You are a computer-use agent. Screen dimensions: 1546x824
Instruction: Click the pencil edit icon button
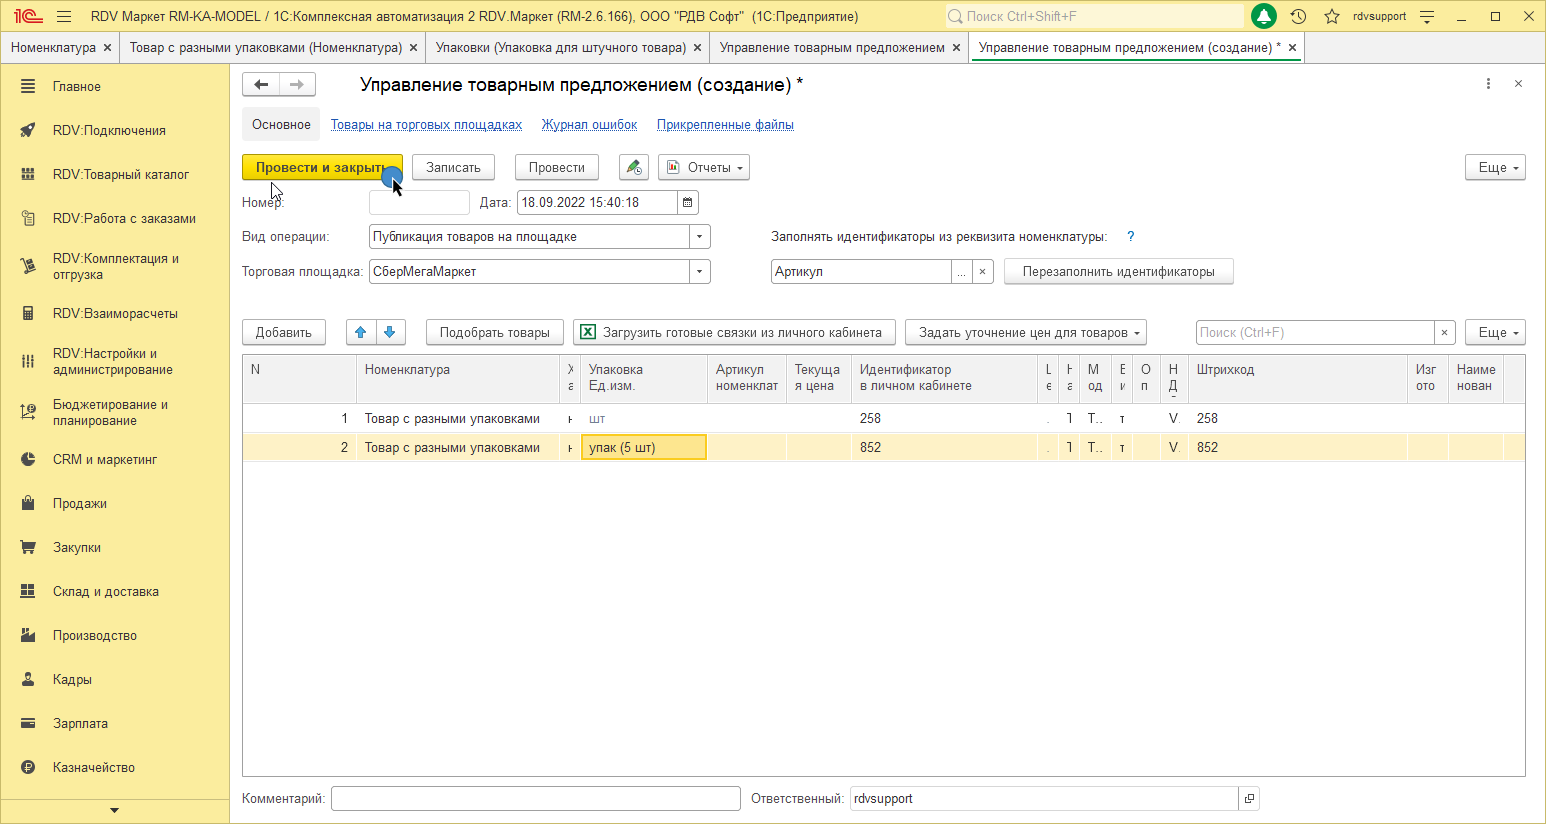point(633,167)
